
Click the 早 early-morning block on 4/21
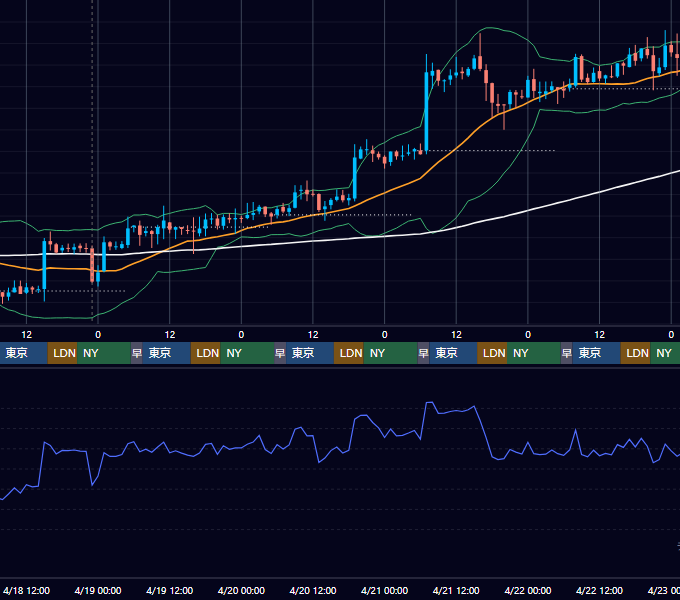(423, 353)
